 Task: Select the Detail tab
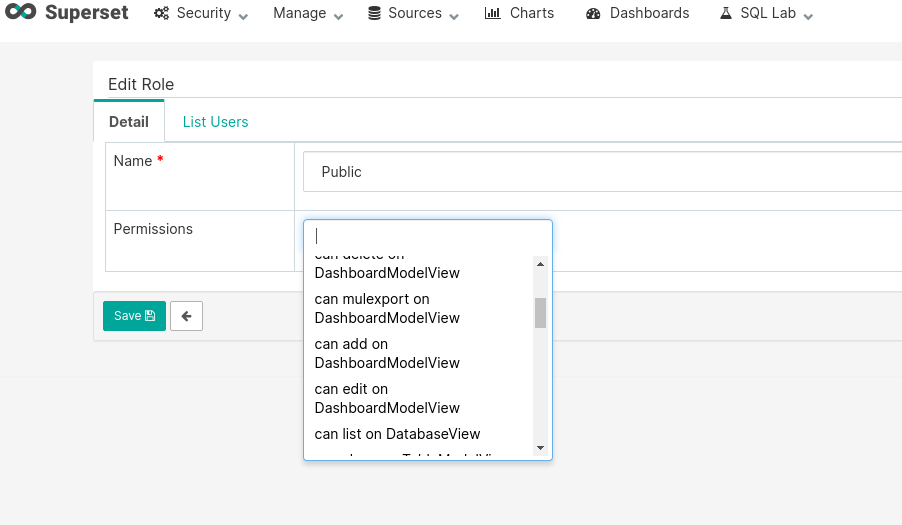pyautogui.click(x=129, y=122)
